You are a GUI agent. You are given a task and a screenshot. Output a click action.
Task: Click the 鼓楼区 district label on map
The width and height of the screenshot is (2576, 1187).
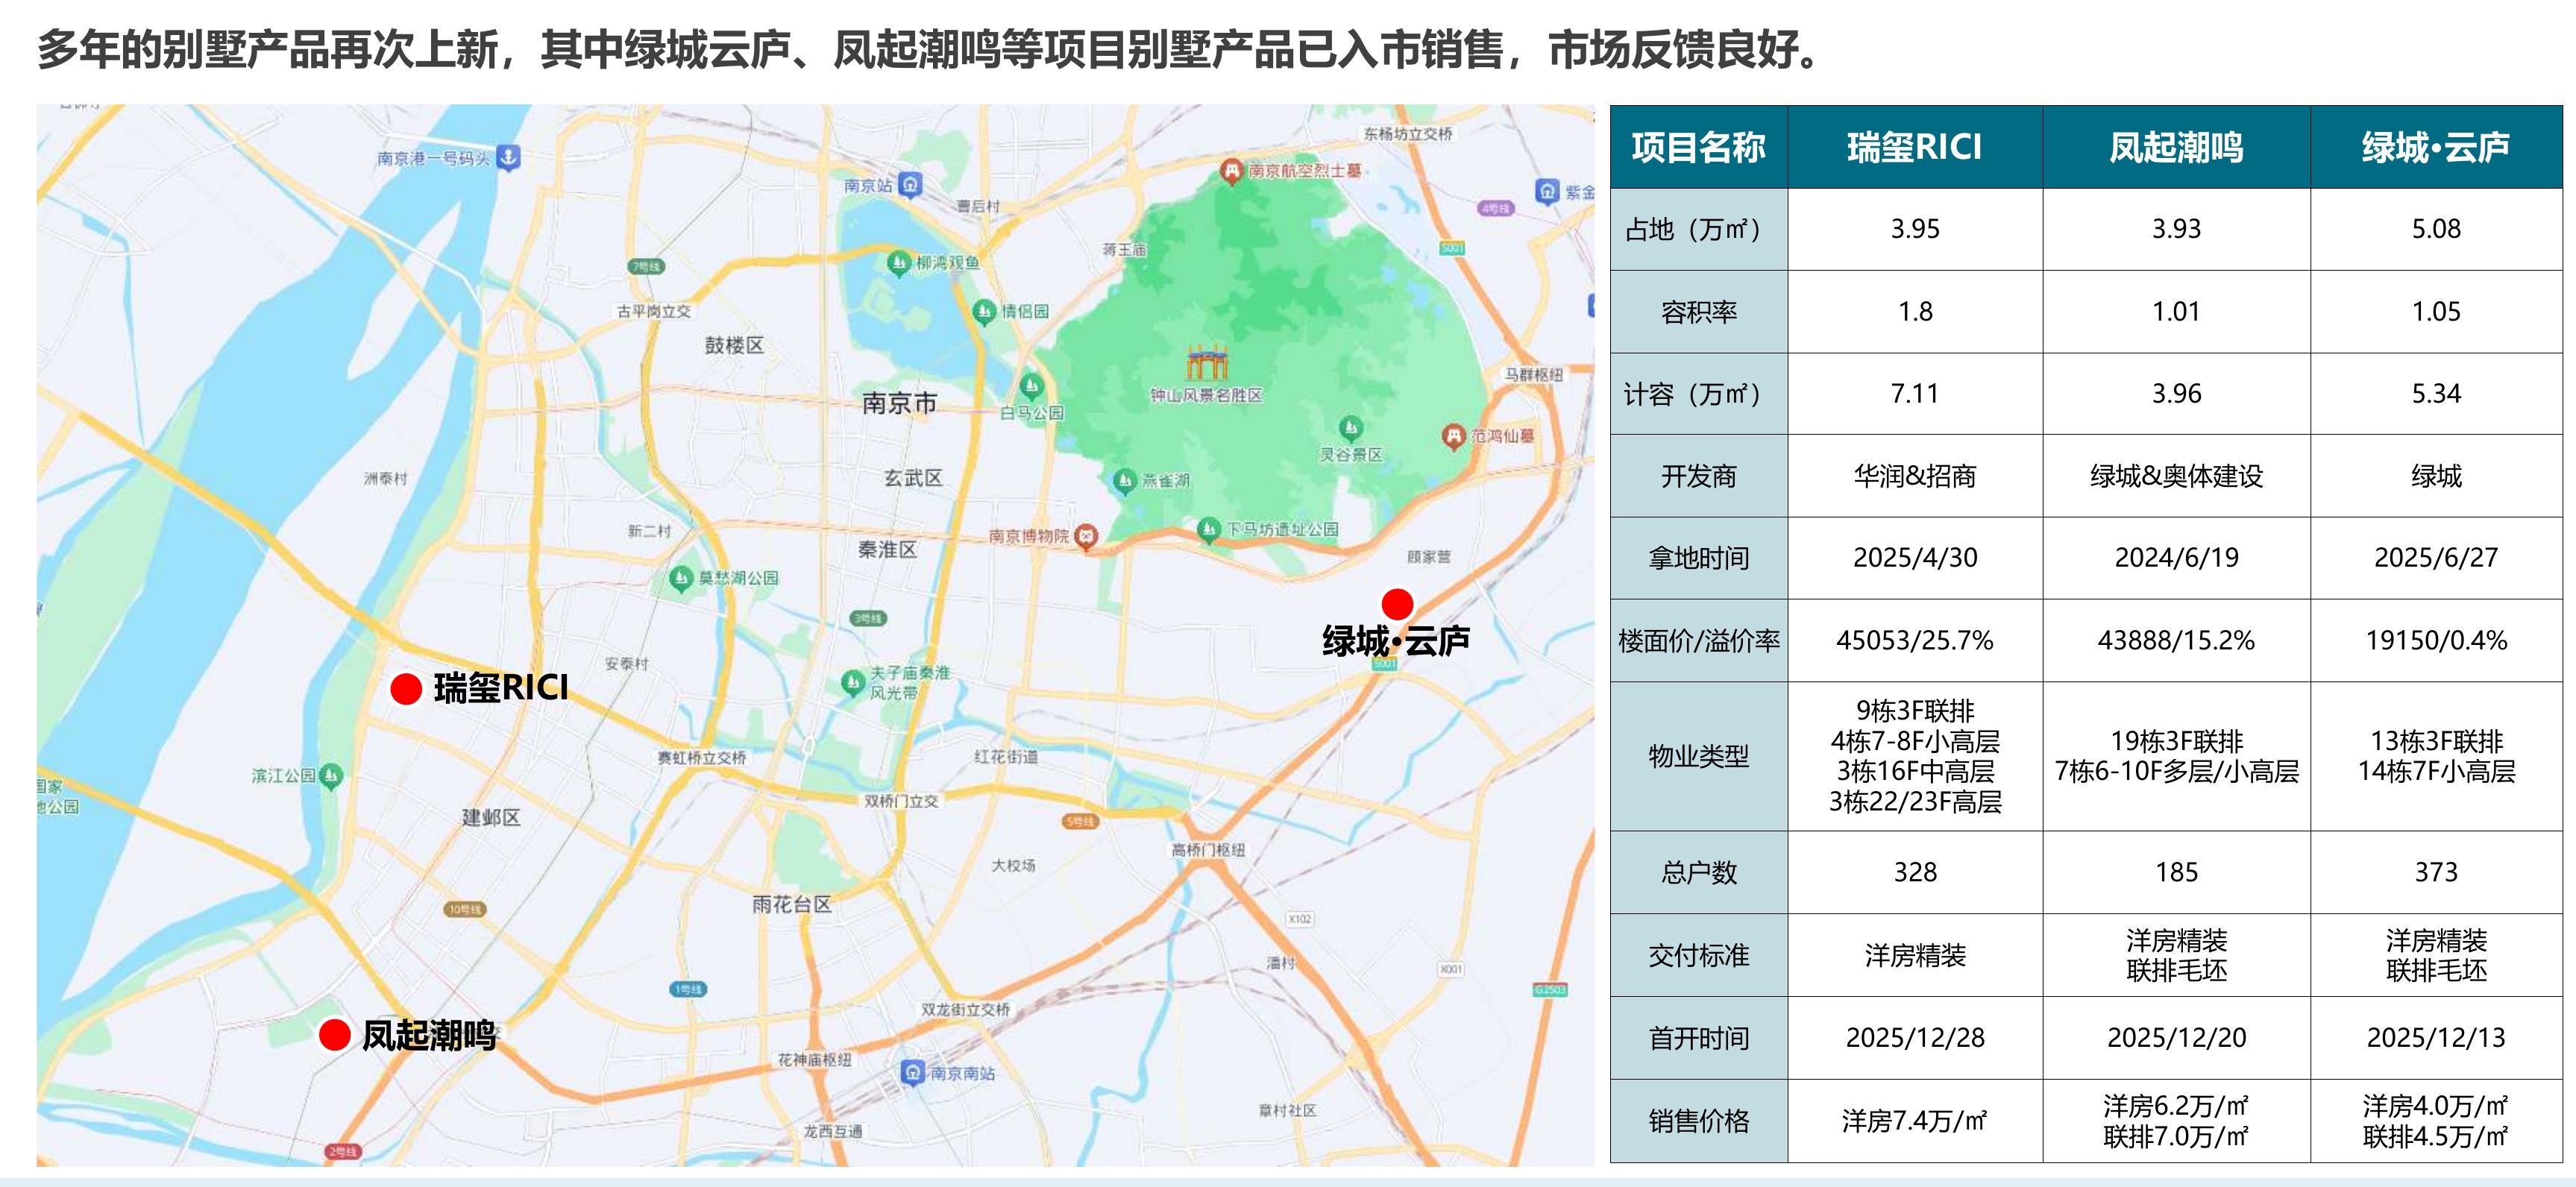[x=734, y=346]
